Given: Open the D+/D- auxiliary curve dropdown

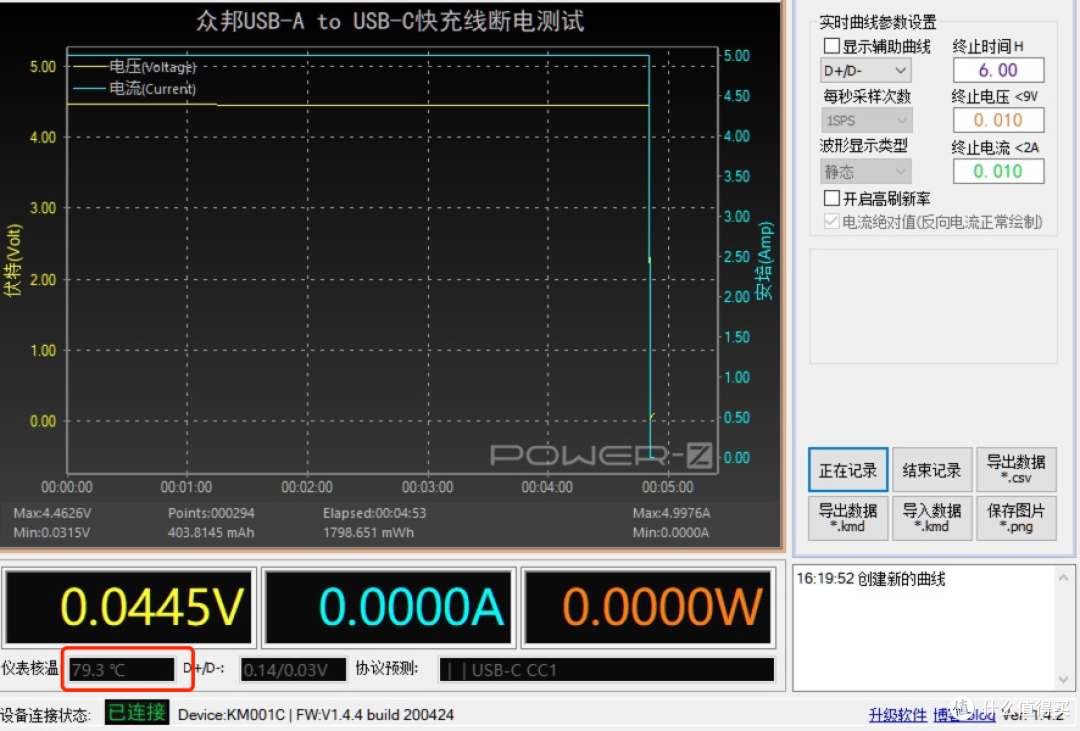Looking at the screenshot, I should 865,70.
